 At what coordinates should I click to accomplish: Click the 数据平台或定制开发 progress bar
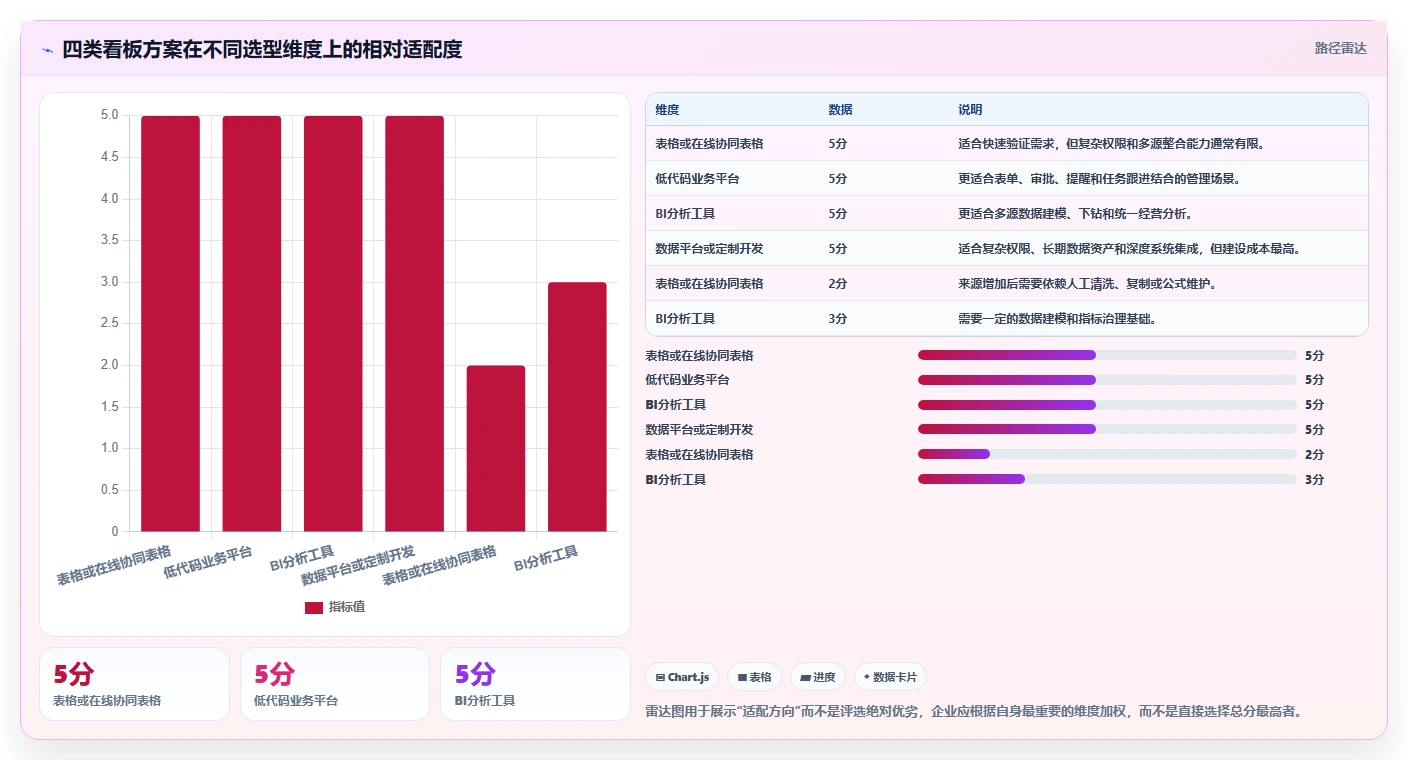pyautogui.click(x=1107, y=430)
